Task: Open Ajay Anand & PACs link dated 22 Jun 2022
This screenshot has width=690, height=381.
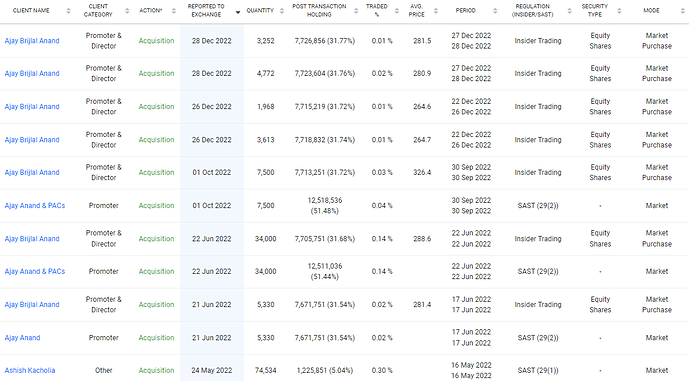Action: [x=35, y=271]
